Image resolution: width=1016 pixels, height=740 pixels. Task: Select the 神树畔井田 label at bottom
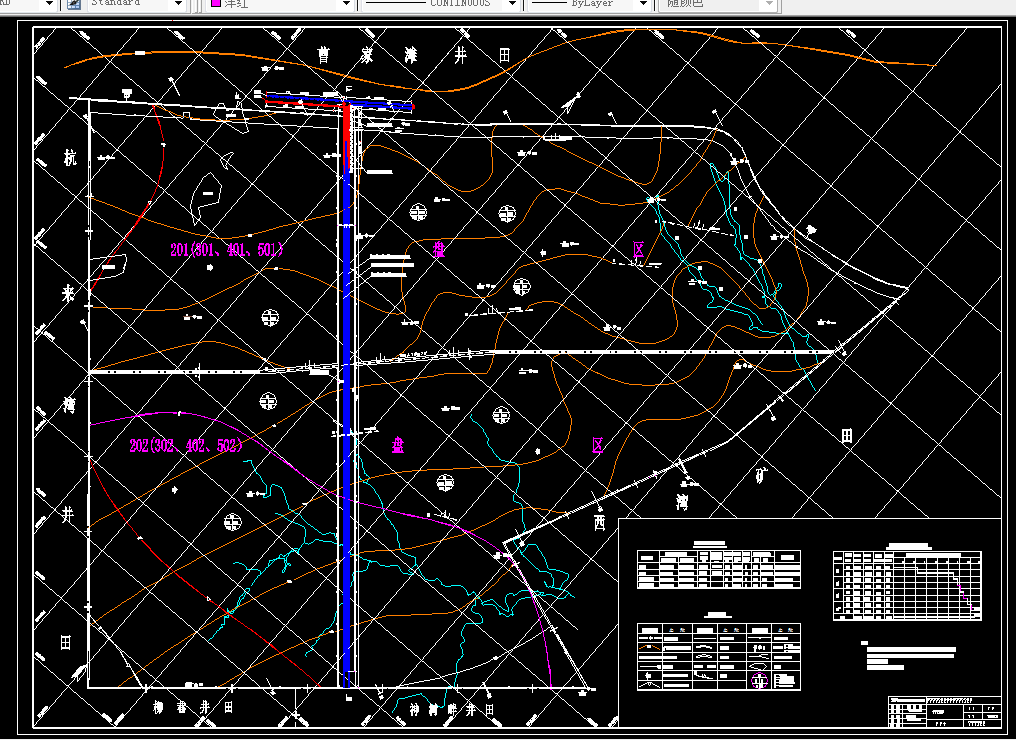(x=452, y=710)
